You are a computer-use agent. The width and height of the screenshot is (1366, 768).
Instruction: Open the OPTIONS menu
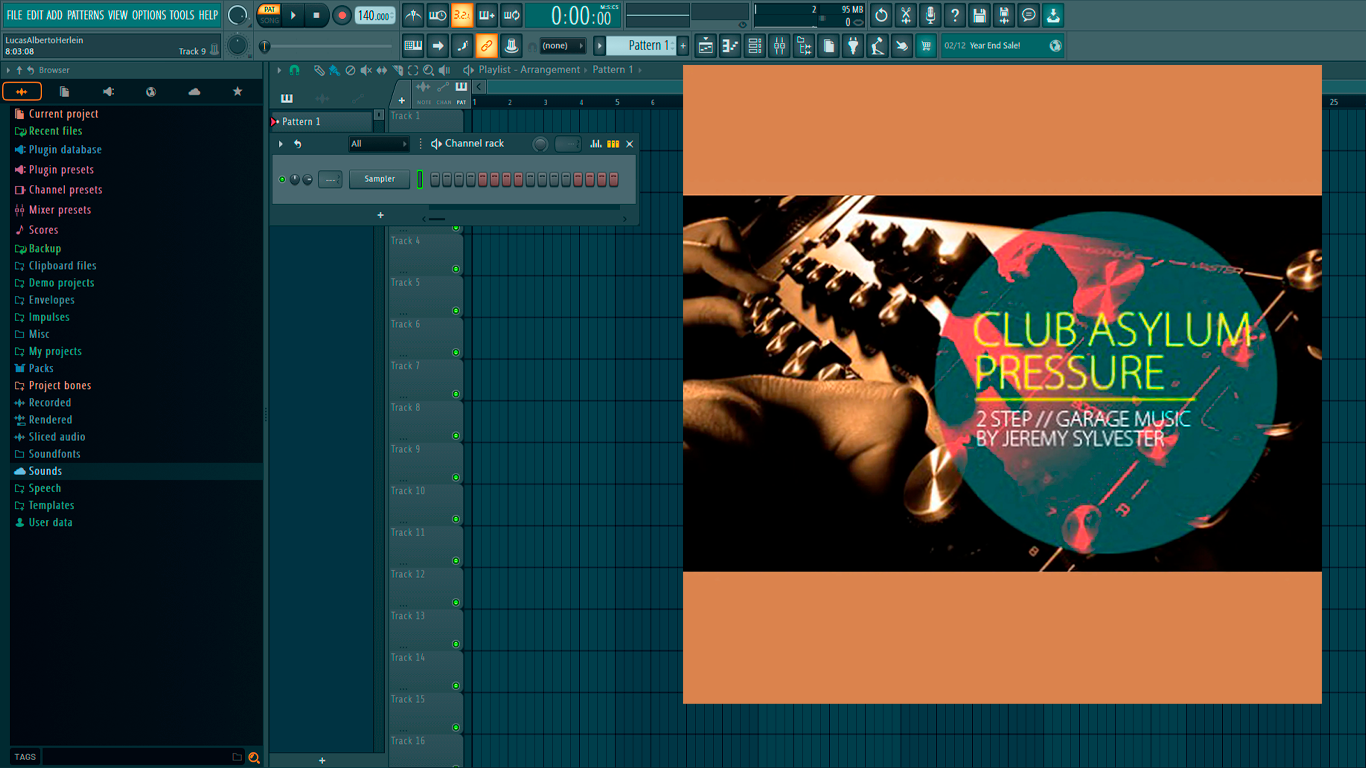point(149,15)
